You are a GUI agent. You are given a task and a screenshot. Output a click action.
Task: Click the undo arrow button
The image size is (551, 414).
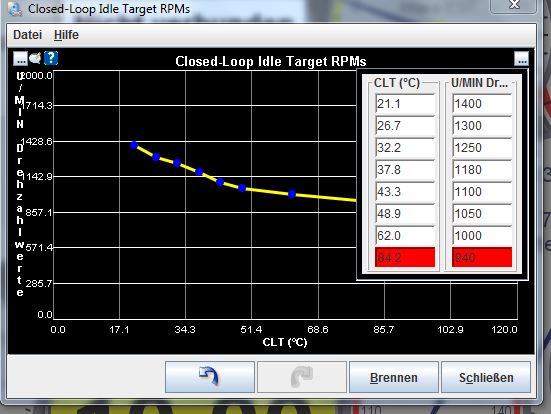coord(210,377)
